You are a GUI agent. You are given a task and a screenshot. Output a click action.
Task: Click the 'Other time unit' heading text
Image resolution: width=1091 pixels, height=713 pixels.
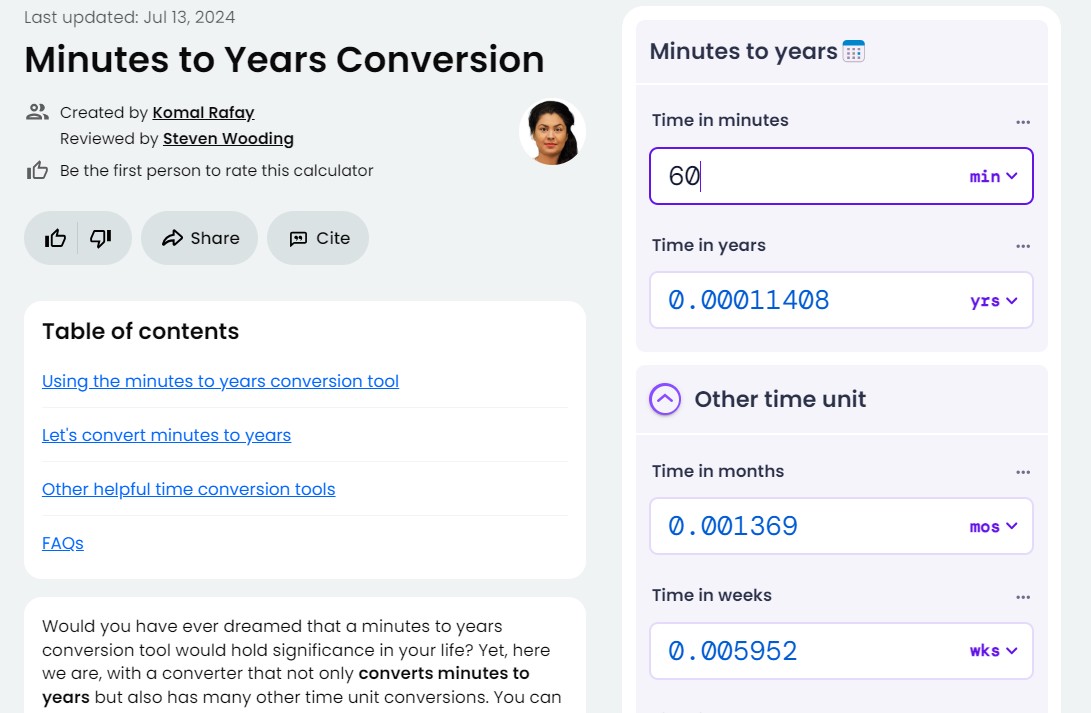coord(780,399)
